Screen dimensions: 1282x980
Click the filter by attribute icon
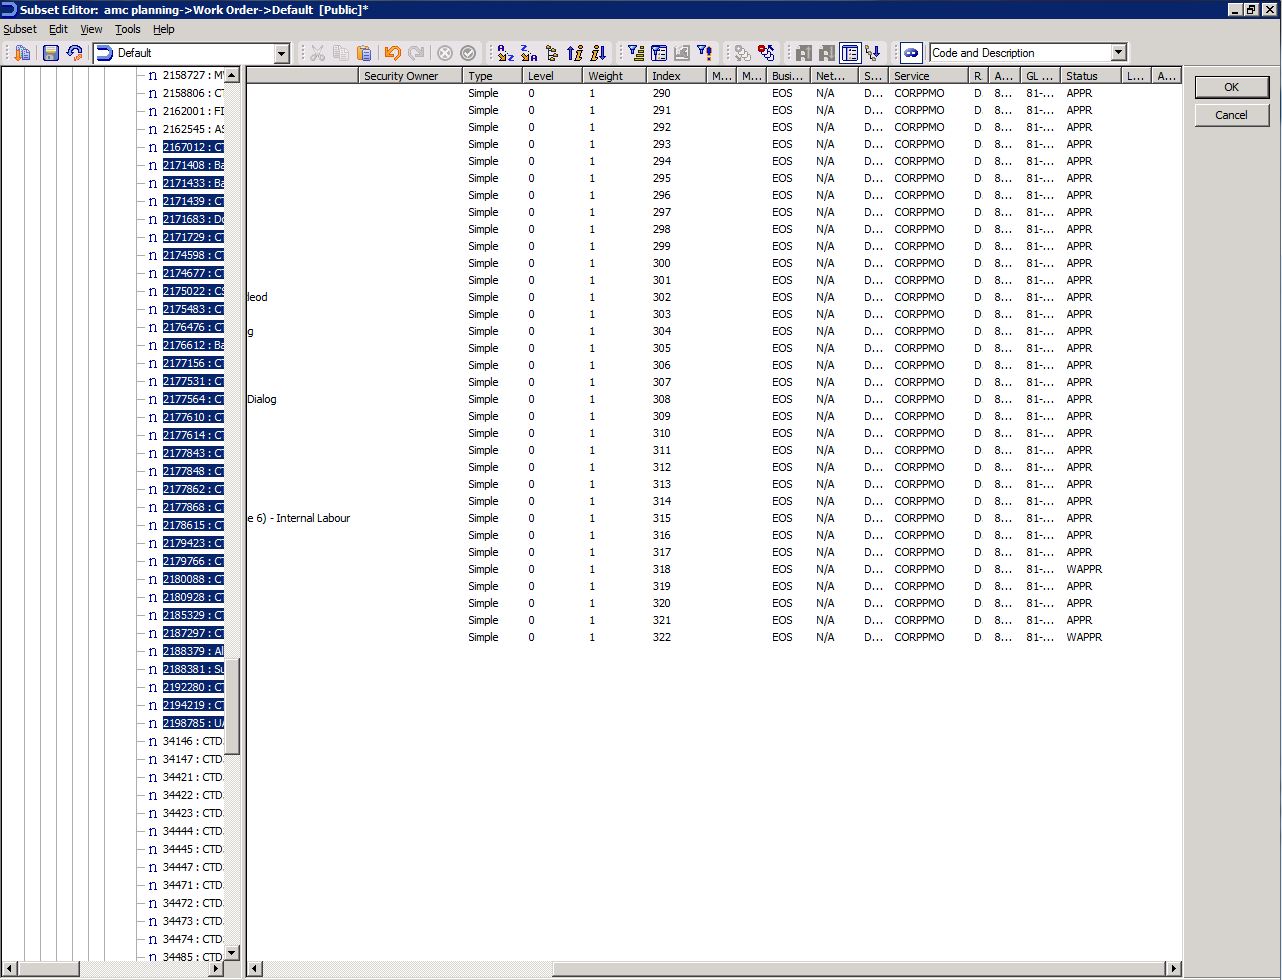click(x=658, y=53)
